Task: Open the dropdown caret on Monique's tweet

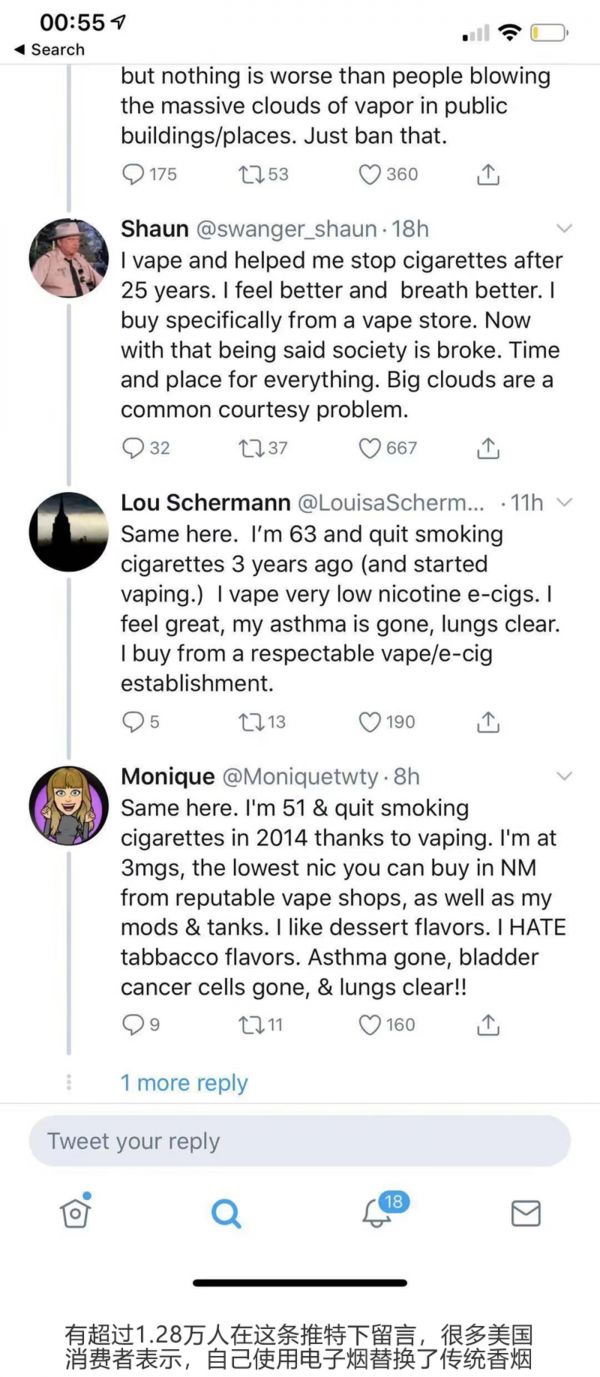Action: click(x=564, y=776)
